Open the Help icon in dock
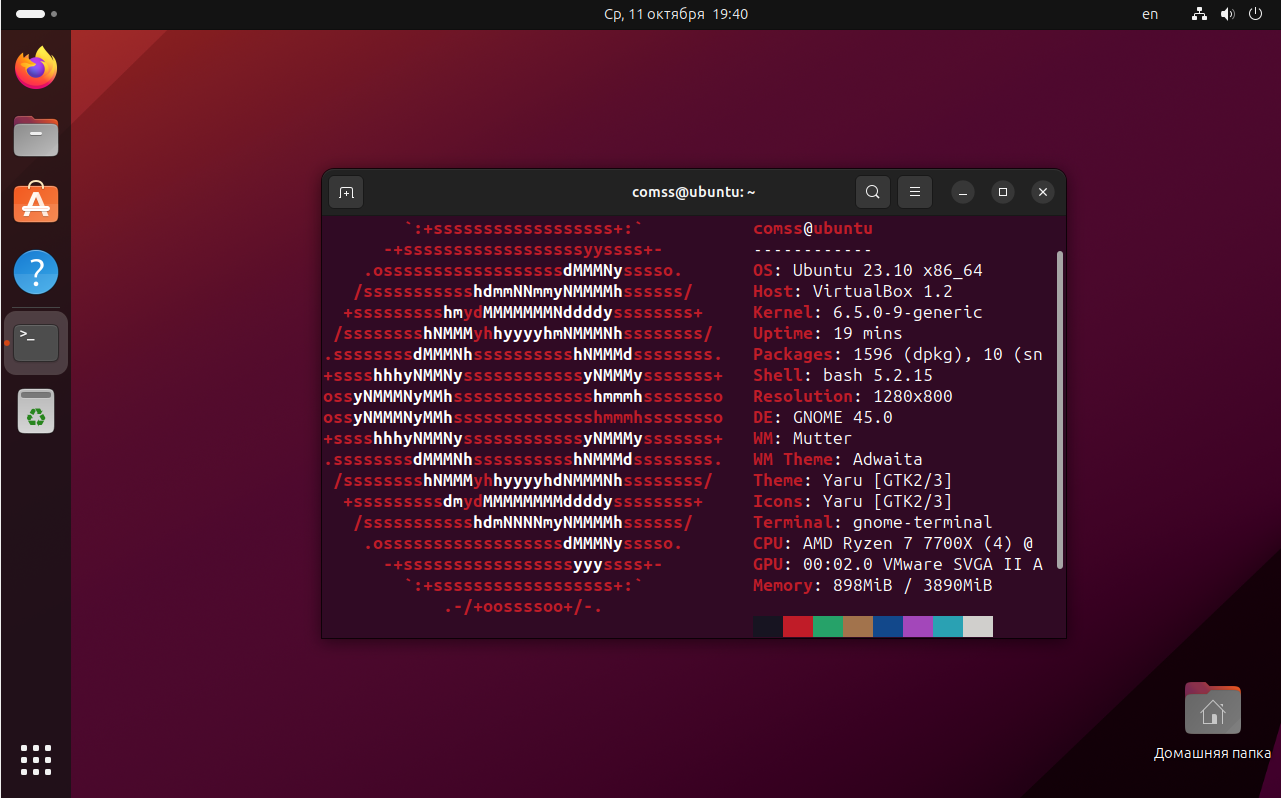 [36, 271]
